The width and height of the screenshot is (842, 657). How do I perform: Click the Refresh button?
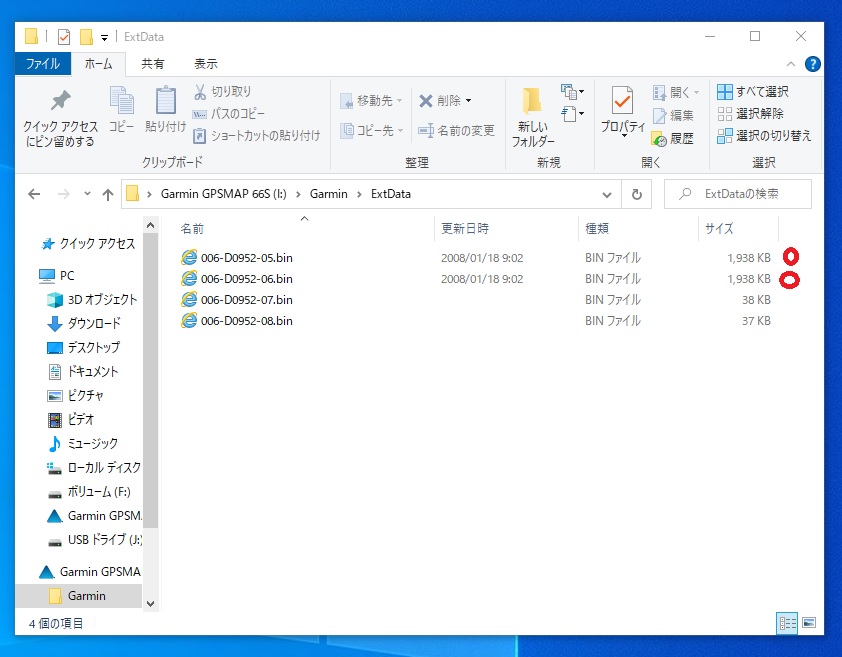coord(636,194)
